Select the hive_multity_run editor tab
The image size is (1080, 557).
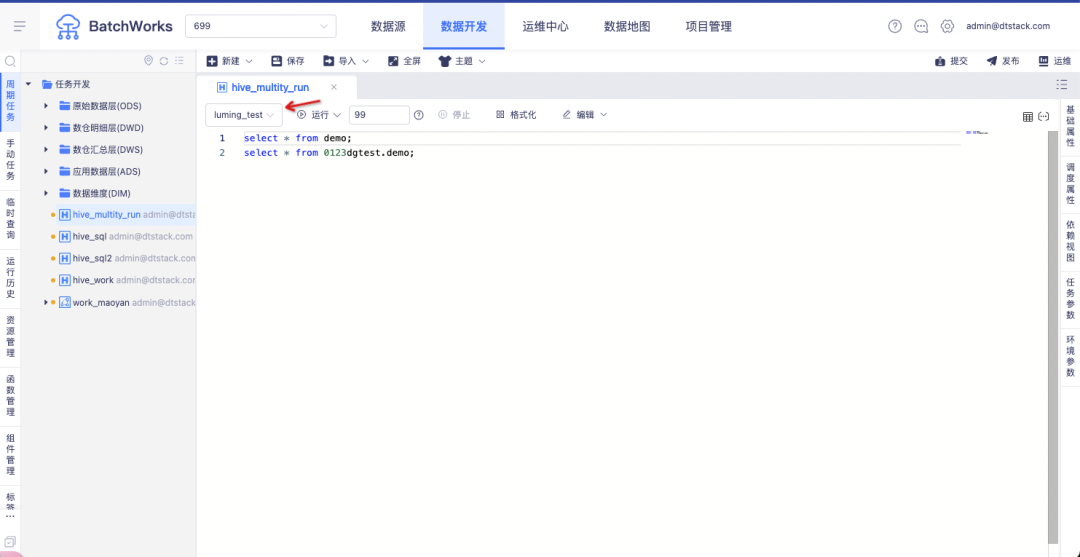(270, 87)
